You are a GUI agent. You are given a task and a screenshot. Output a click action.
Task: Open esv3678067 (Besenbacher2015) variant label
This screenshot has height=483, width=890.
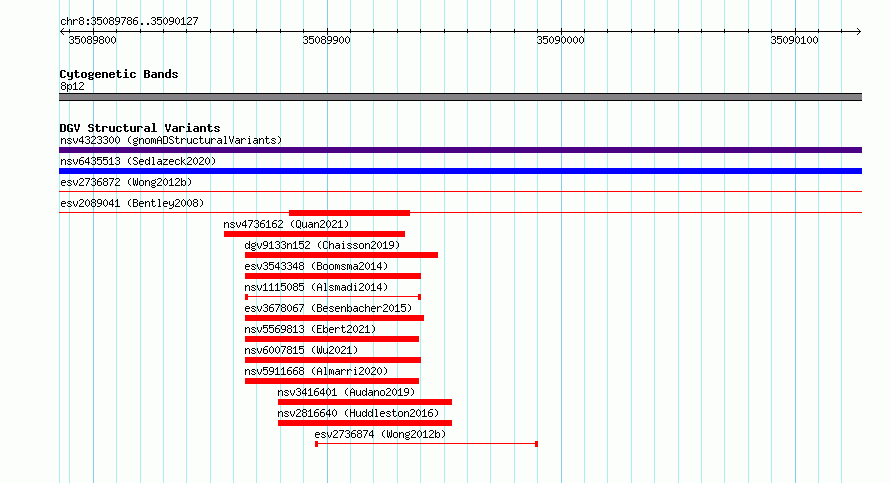328,308
